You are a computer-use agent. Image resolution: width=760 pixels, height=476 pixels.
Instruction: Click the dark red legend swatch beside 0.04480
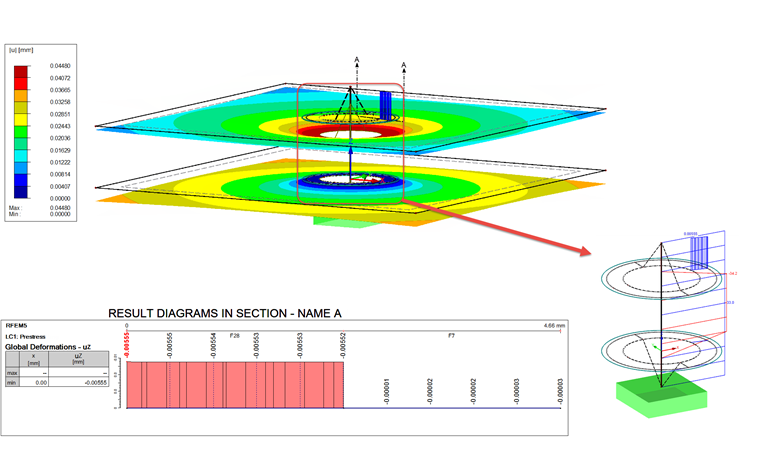pos(21,72)
